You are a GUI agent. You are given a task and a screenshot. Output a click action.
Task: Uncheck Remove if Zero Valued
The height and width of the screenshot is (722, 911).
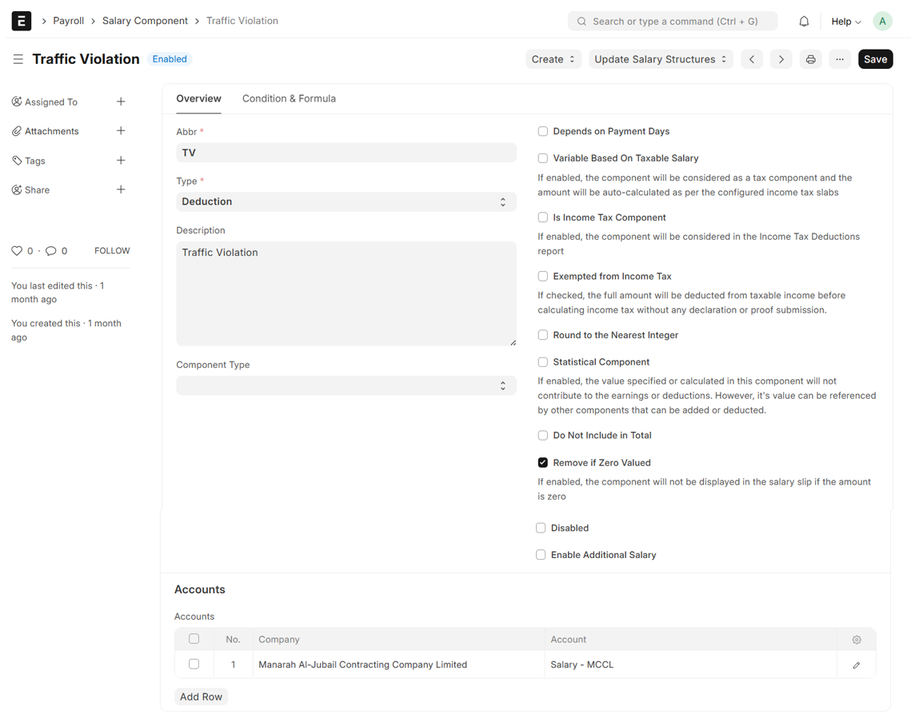point(543,463)
